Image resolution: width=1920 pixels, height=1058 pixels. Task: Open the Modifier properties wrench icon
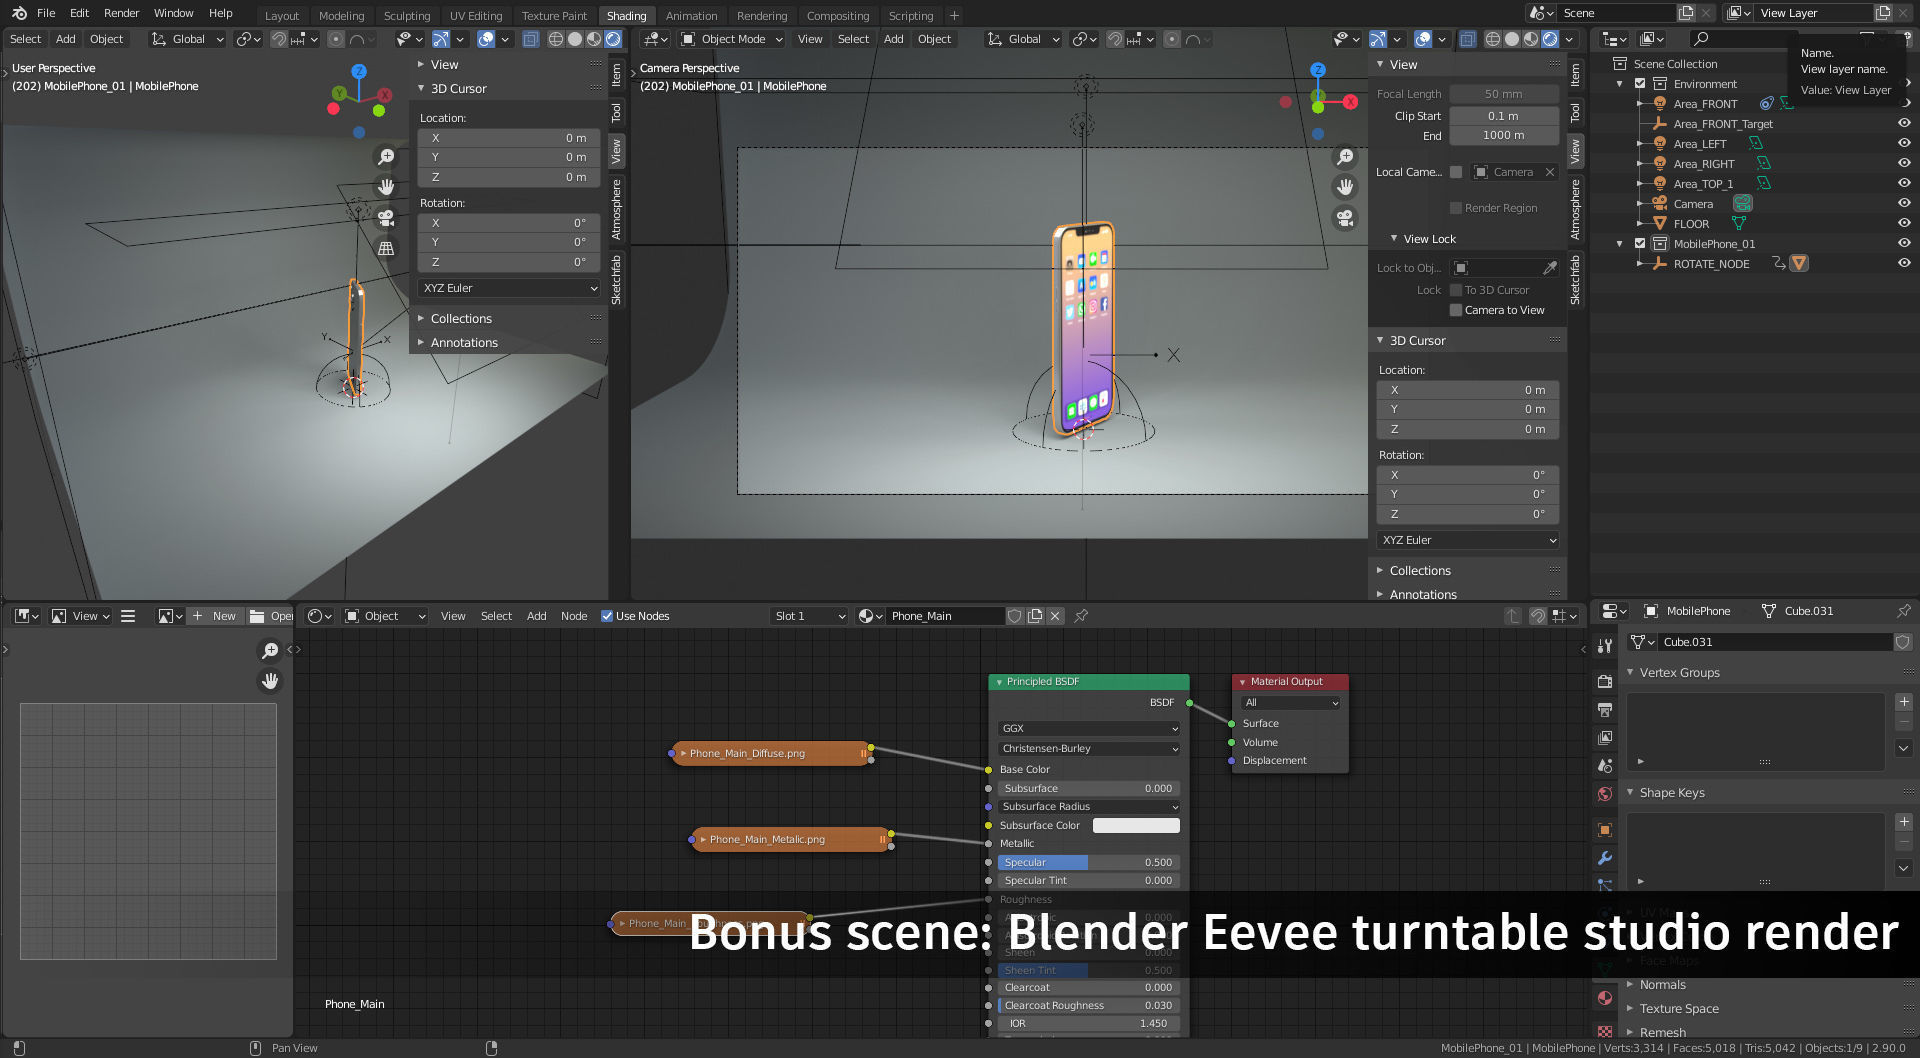(x=1605, y=857)
